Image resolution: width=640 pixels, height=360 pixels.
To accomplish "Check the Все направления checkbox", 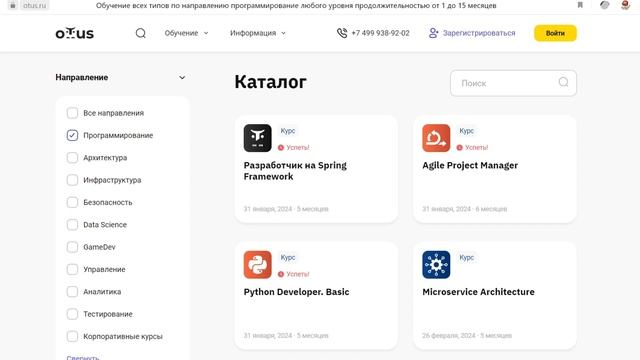I will coord(72,113).
